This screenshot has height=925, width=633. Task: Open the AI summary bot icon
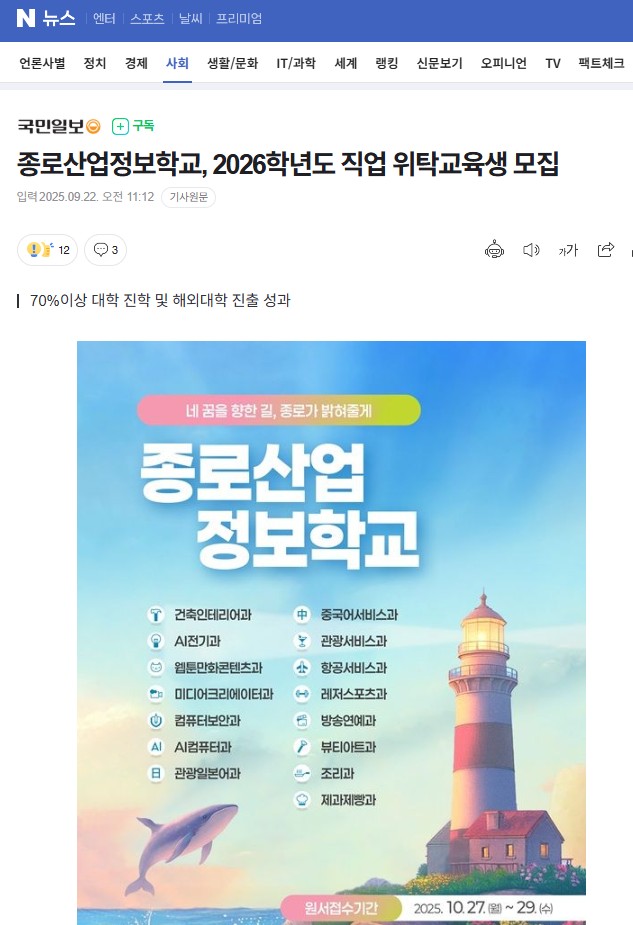pos(494,250)
